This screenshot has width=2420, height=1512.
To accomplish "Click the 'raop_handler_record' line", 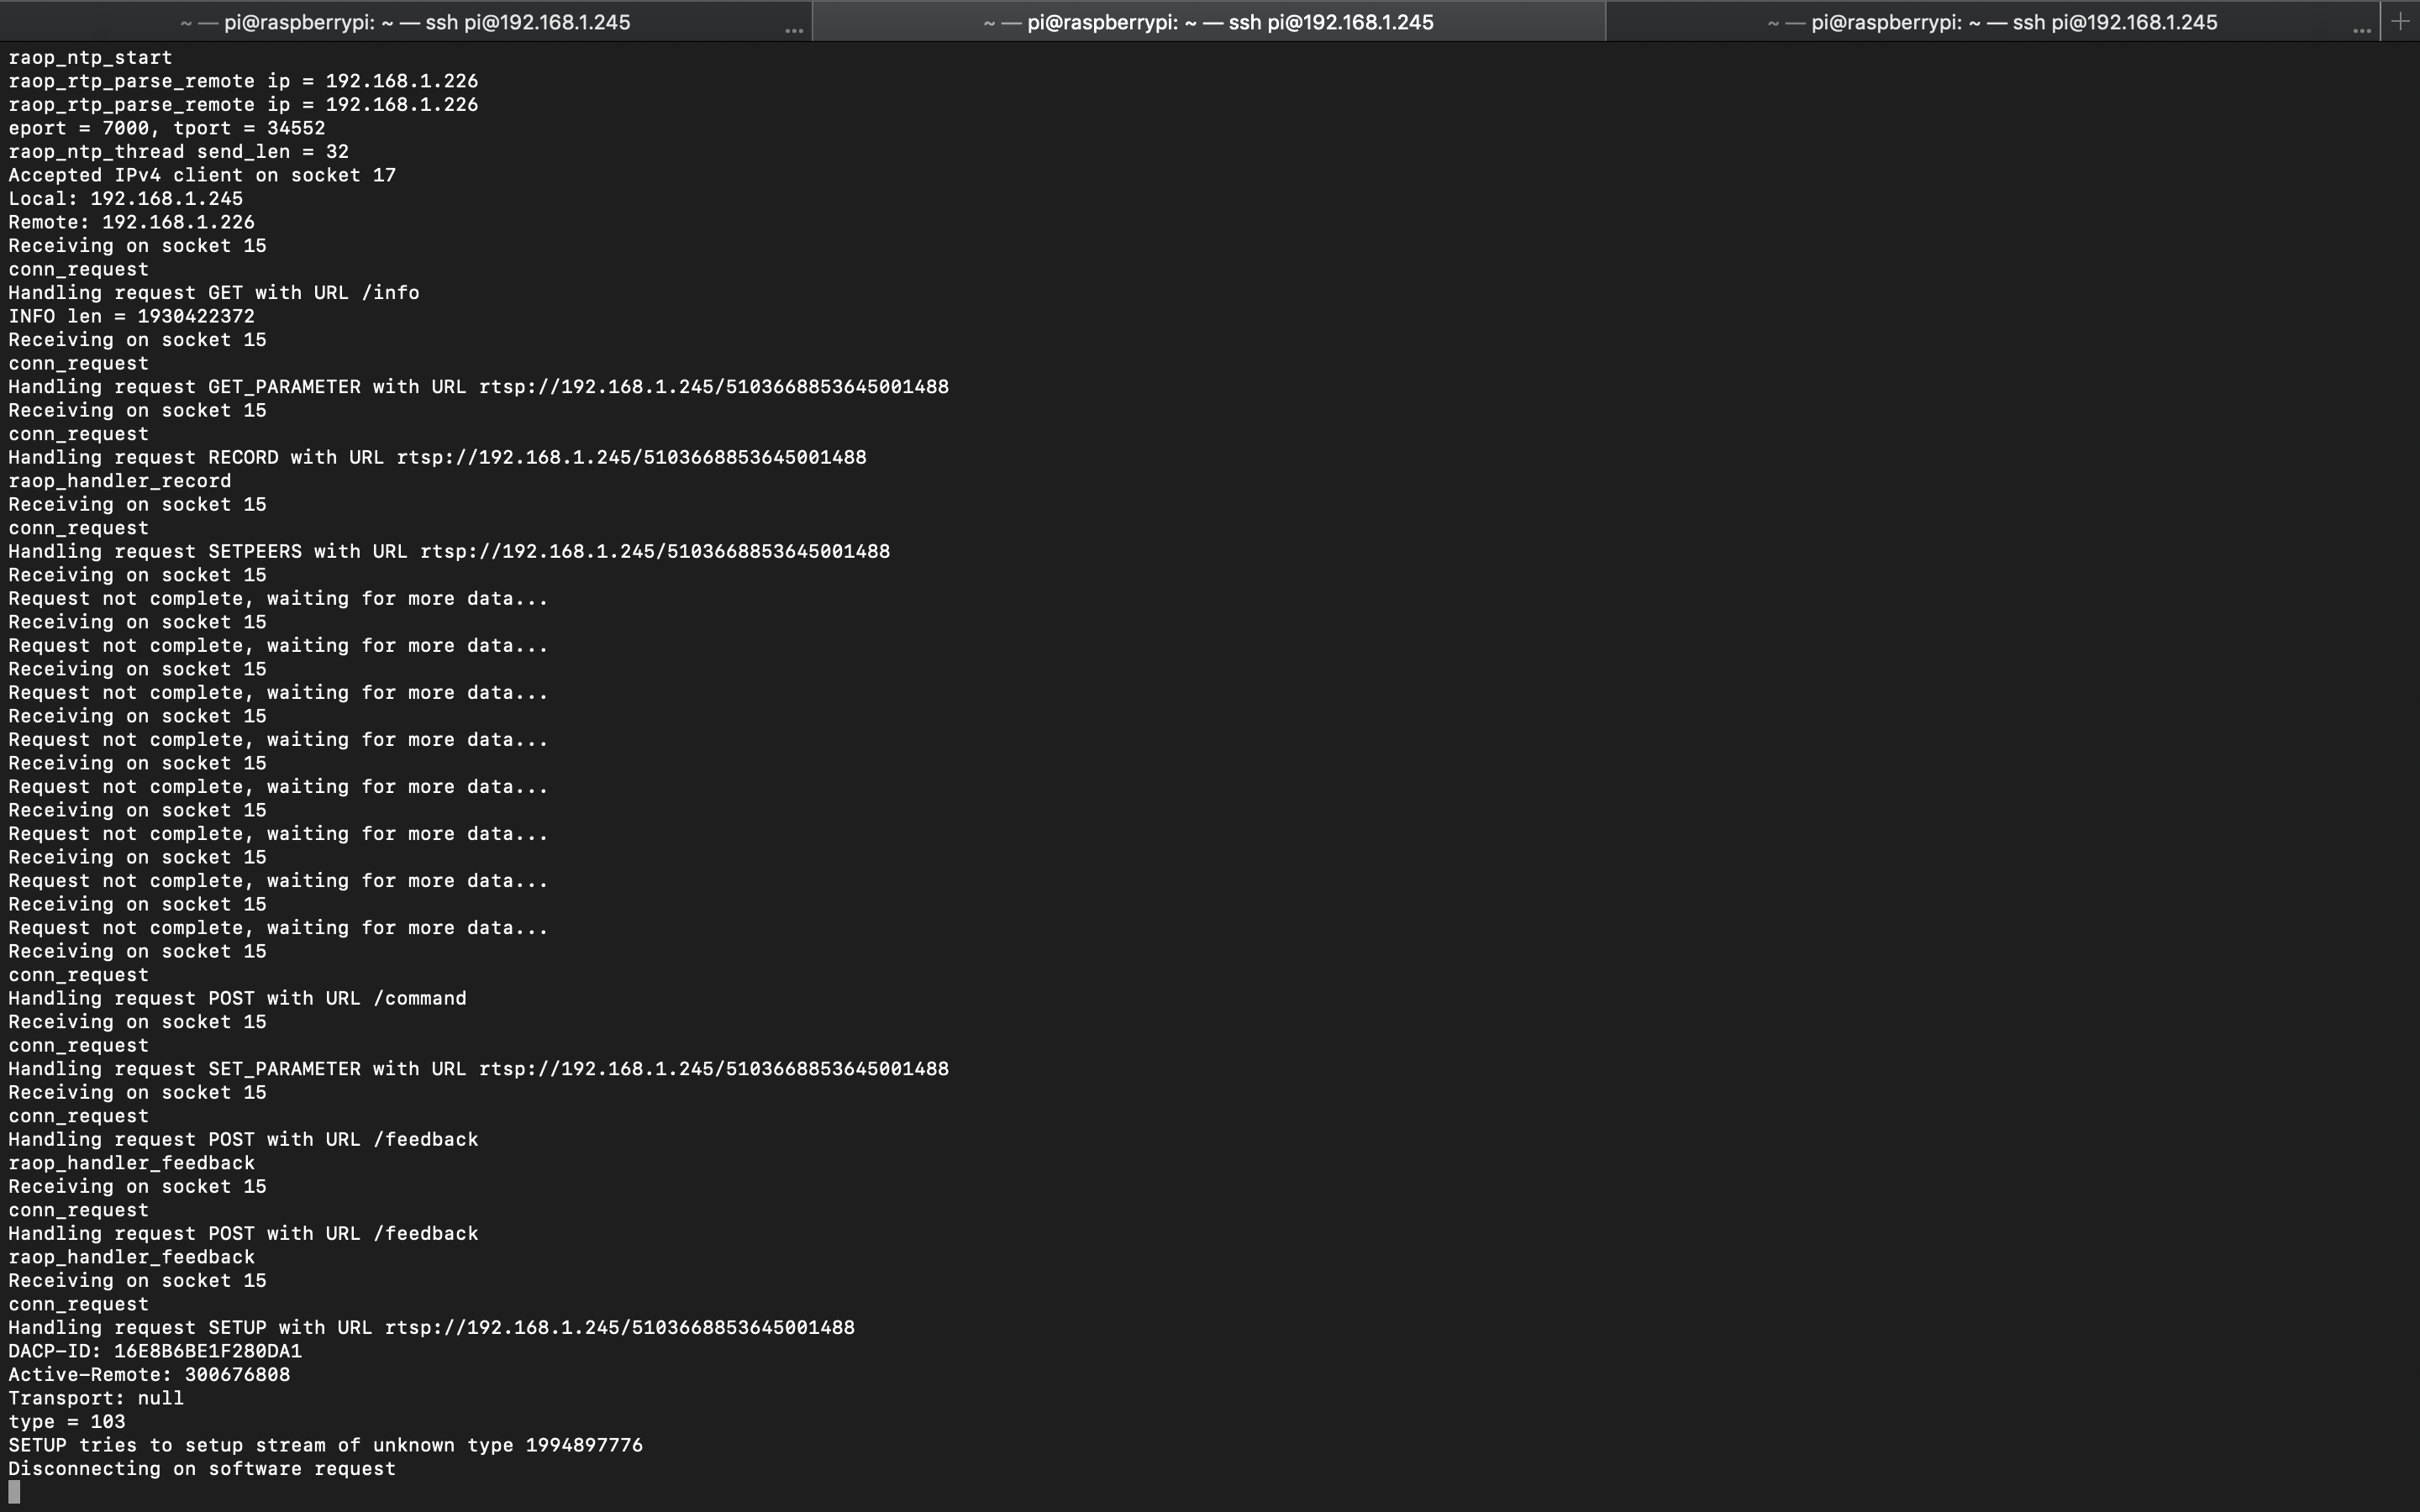I will [120, 481].
